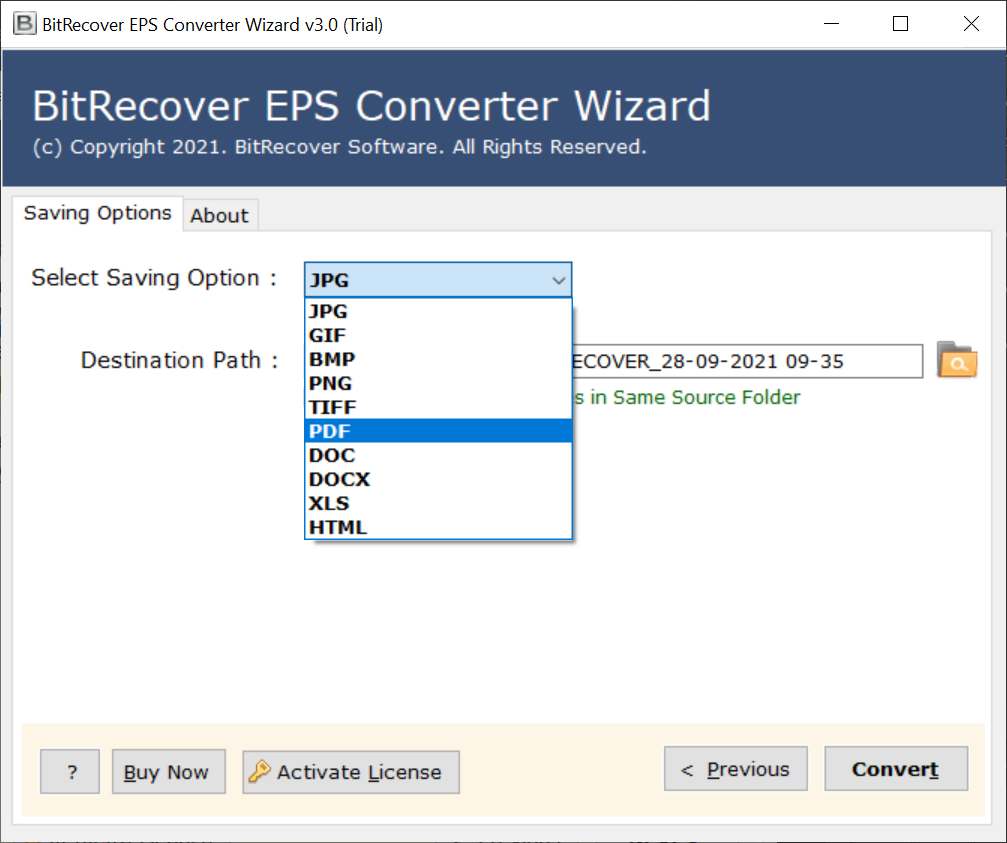Open help with the question mark button
This screenshot has width=1007, height=843.
pos(70,772)
